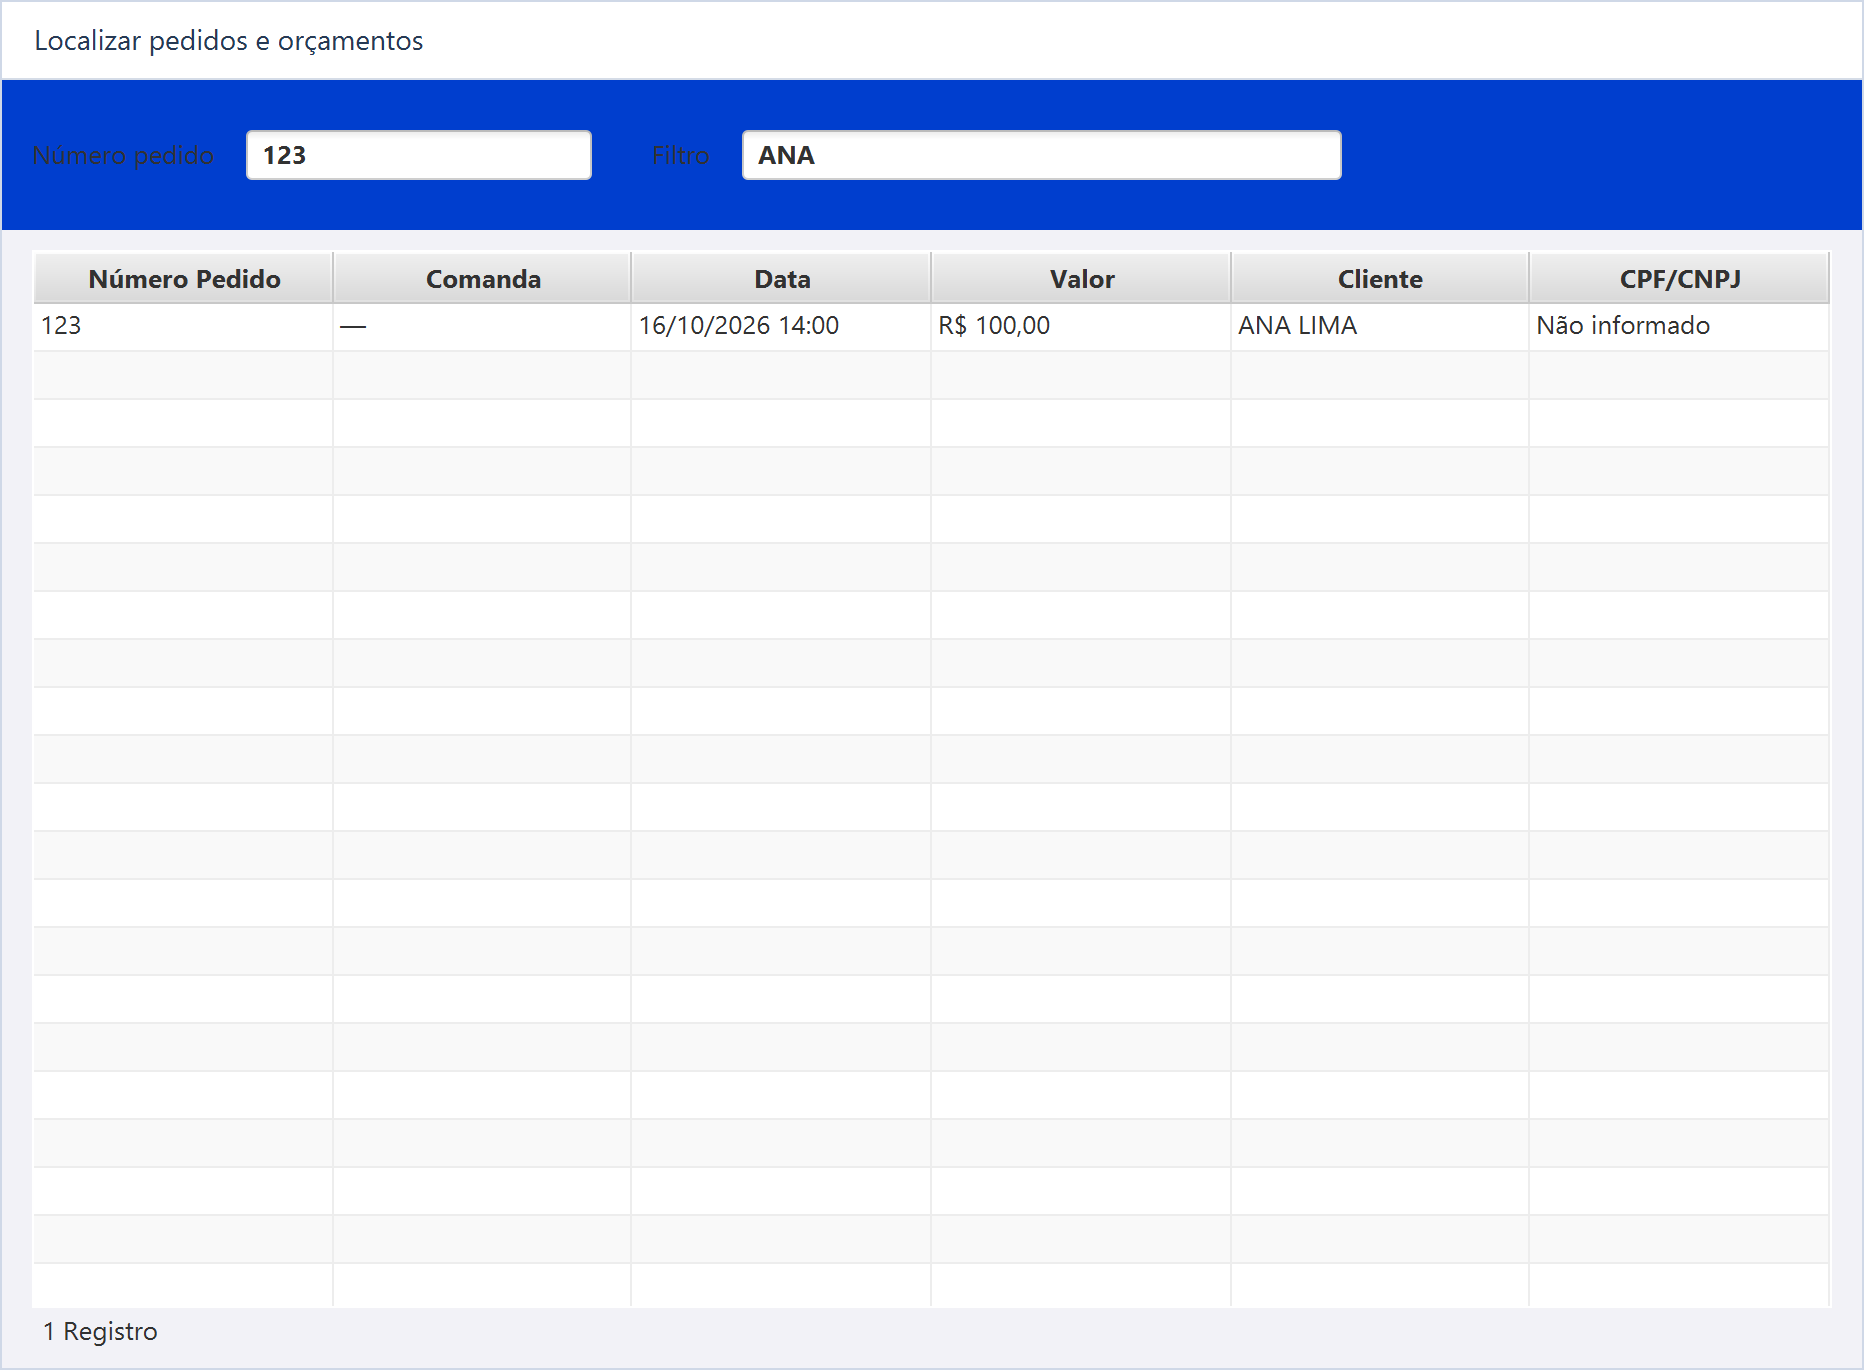Click the Número pedido input field
This screenshot has height=1370, width=1864.
419,155
